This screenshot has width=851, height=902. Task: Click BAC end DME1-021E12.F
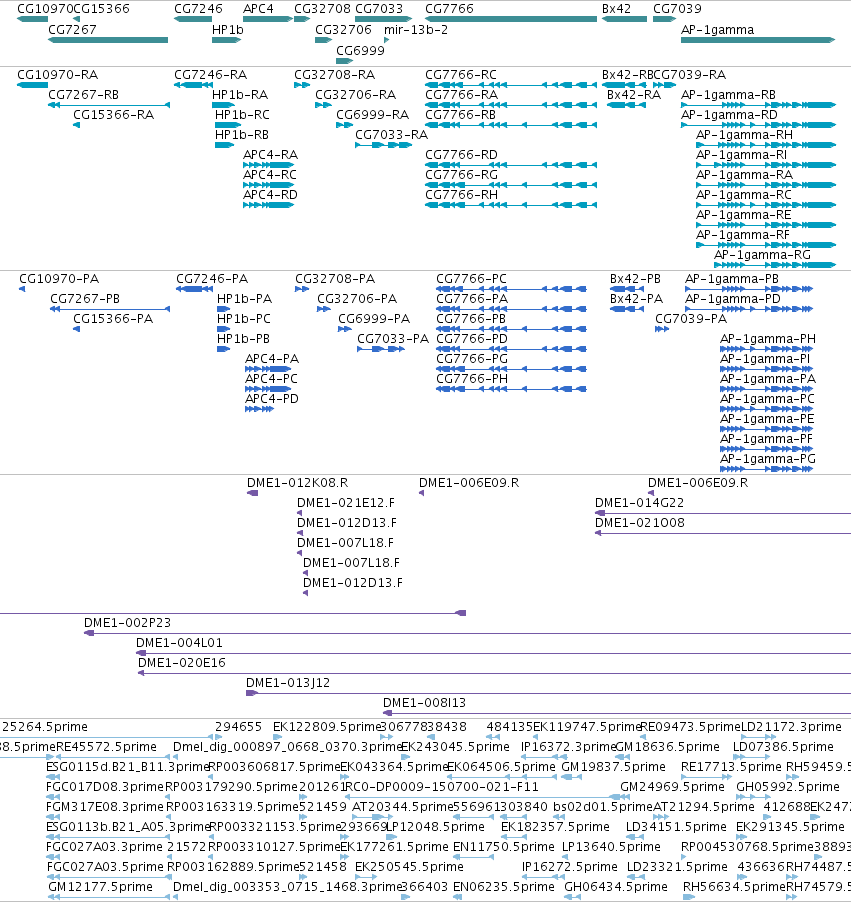pyautogui.click(x=346, y=503)
